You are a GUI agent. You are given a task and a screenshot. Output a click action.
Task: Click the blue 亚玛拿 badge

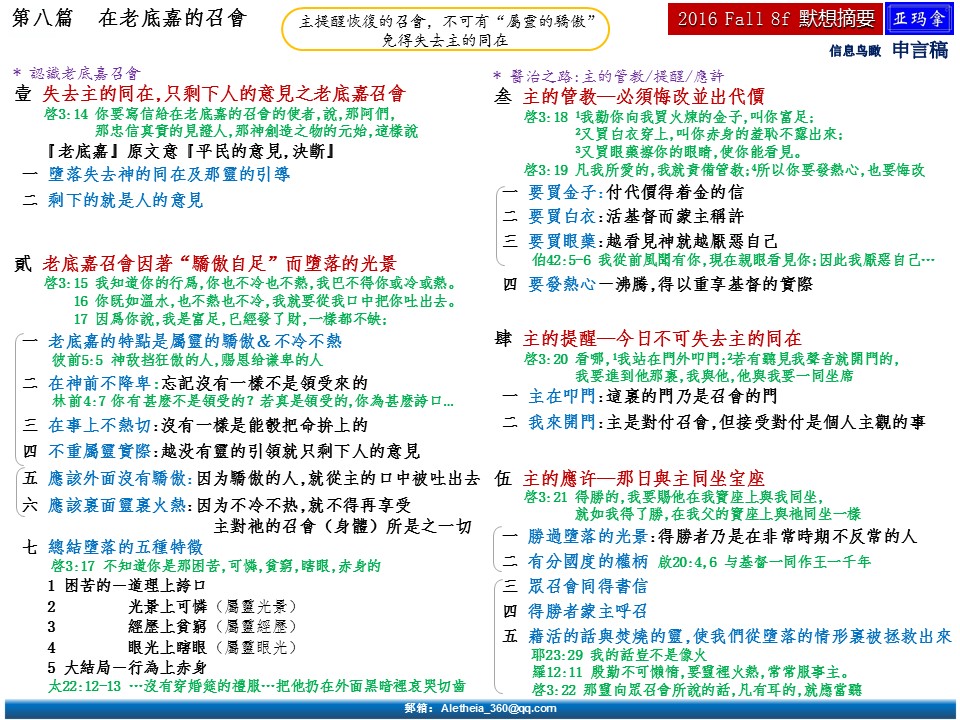coord(919,18)
